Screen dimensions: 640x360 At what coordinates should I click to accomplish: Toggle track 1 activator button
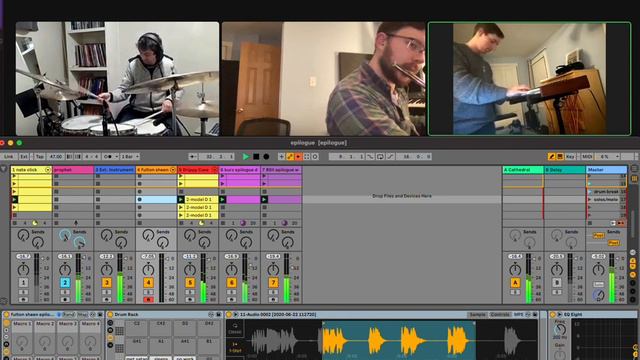(23, 282)
